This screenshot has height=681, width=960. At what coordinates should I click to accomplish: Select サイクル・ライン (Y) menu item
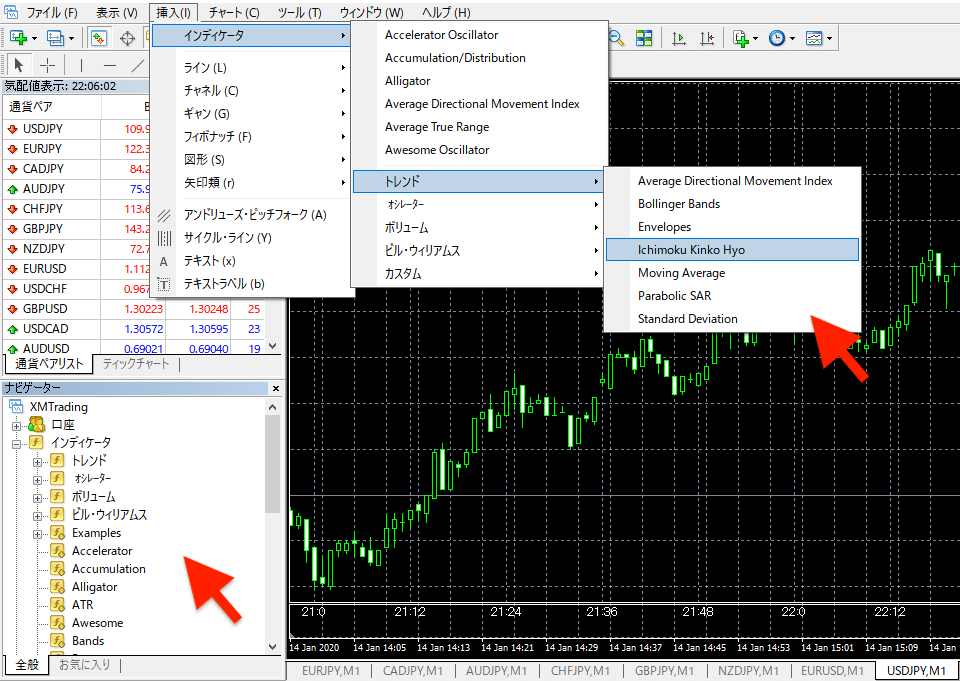tap(252, 238)
